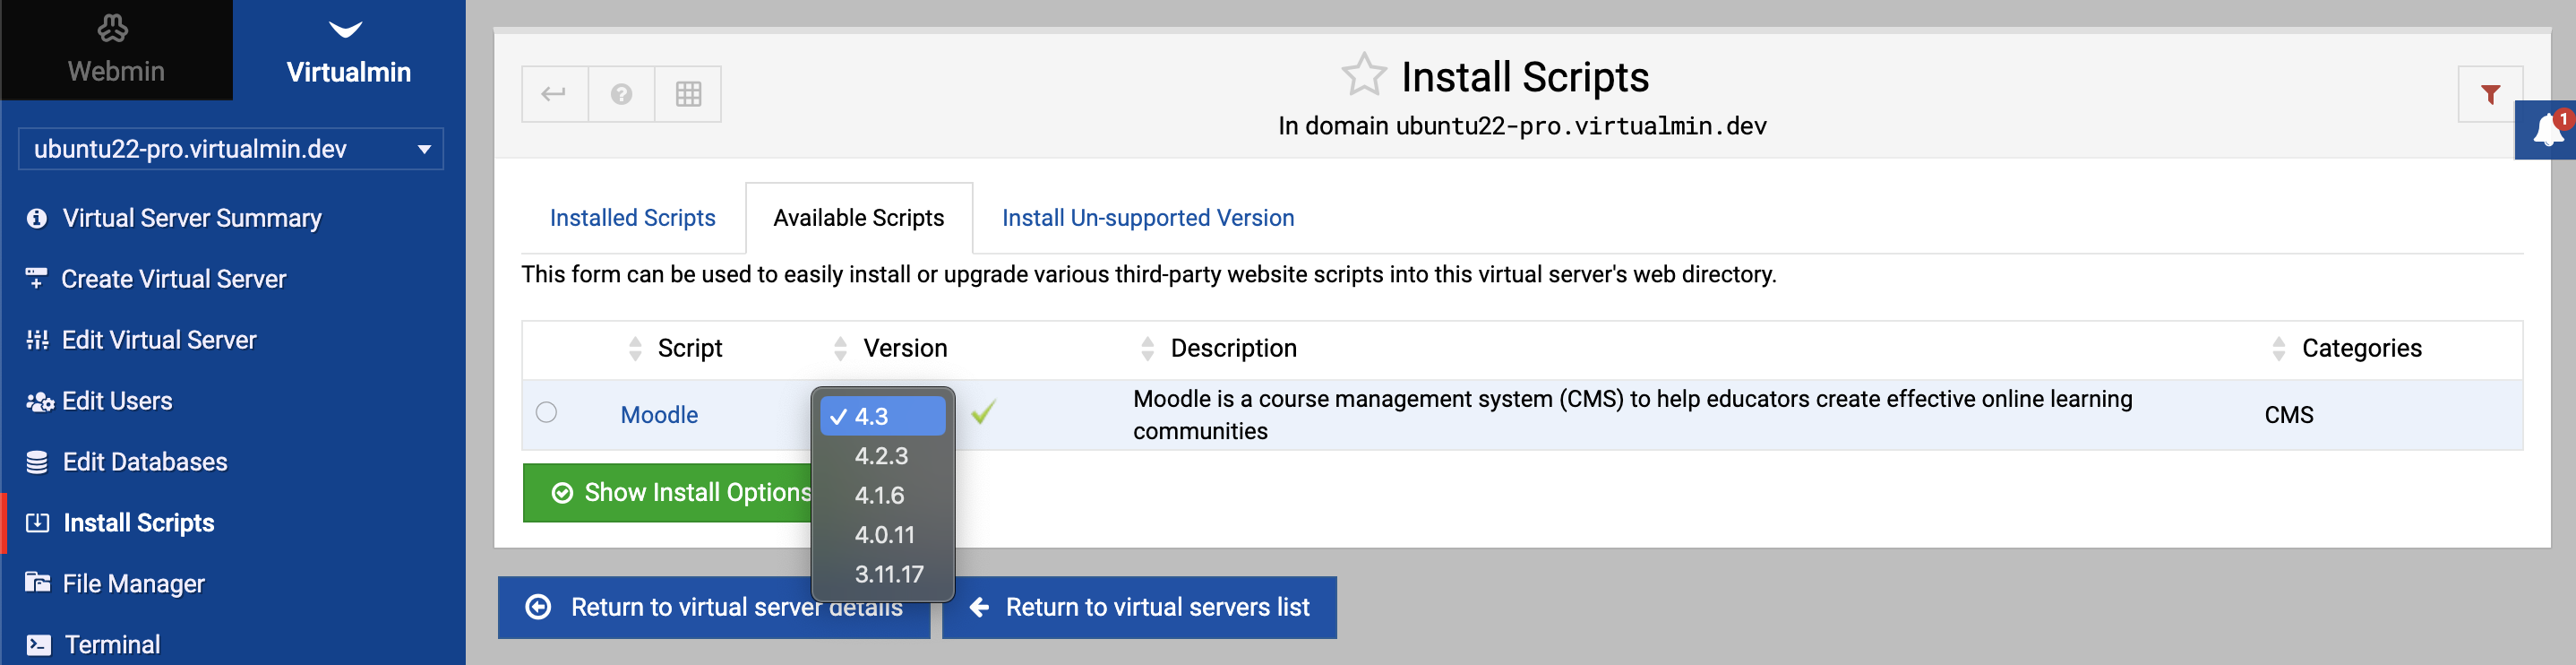Switch to Virtualmin navigation tab

pos(348,50)
